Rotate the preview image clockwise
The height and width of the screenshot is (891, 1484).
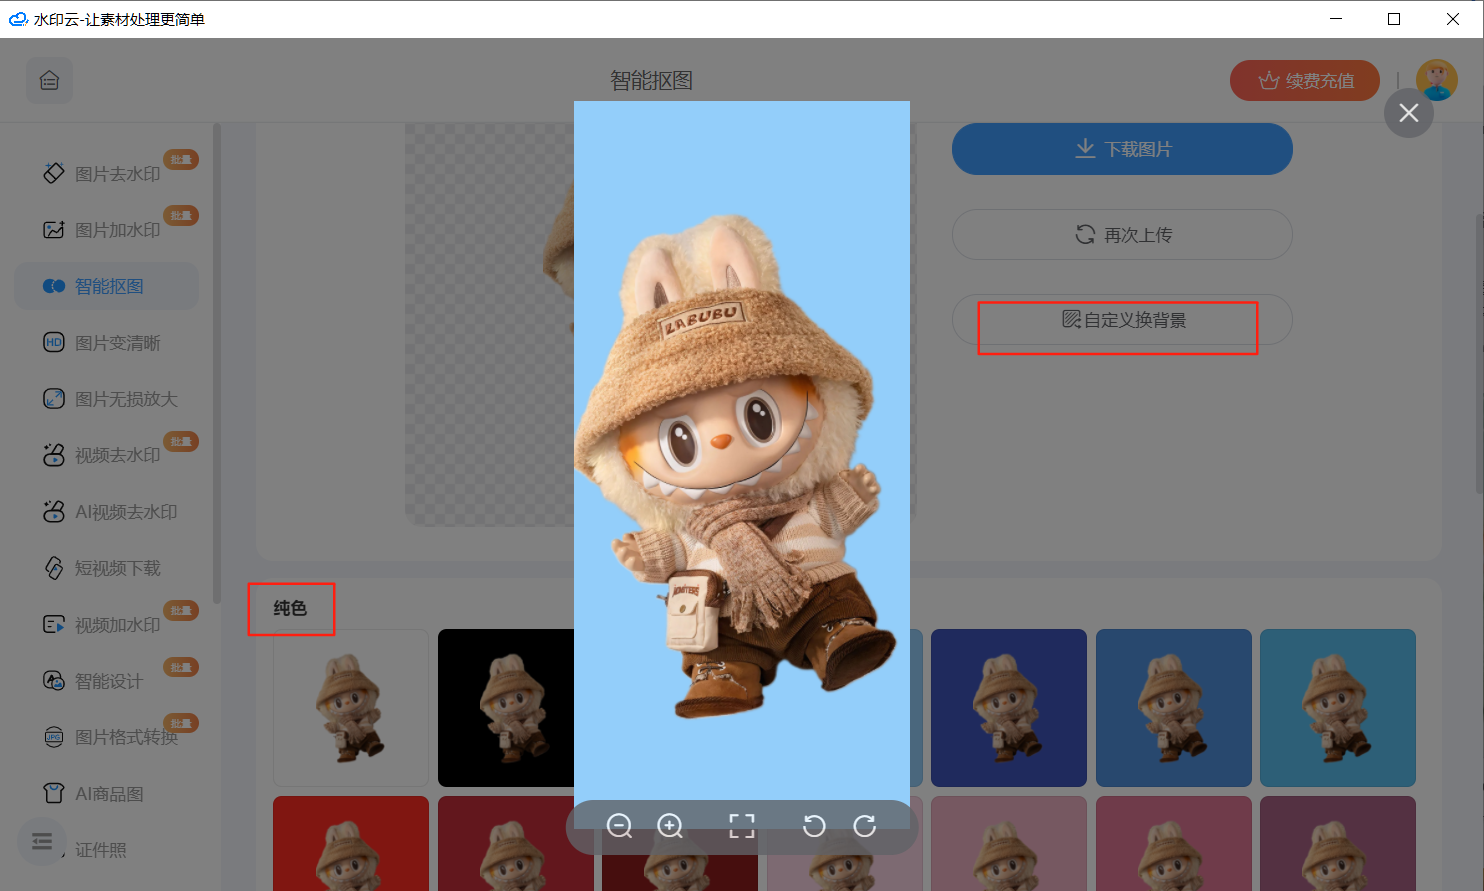(865, 826)
